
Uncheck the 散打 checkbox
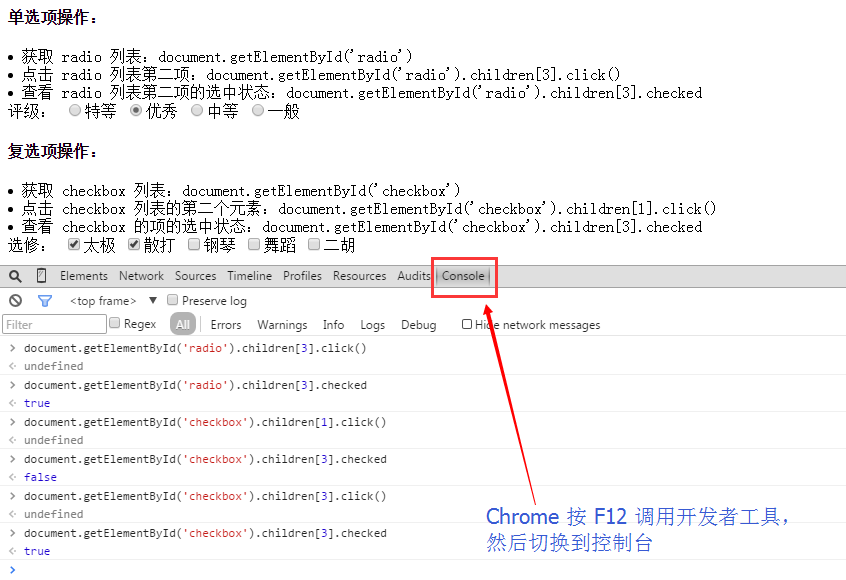tap(134, 244)
